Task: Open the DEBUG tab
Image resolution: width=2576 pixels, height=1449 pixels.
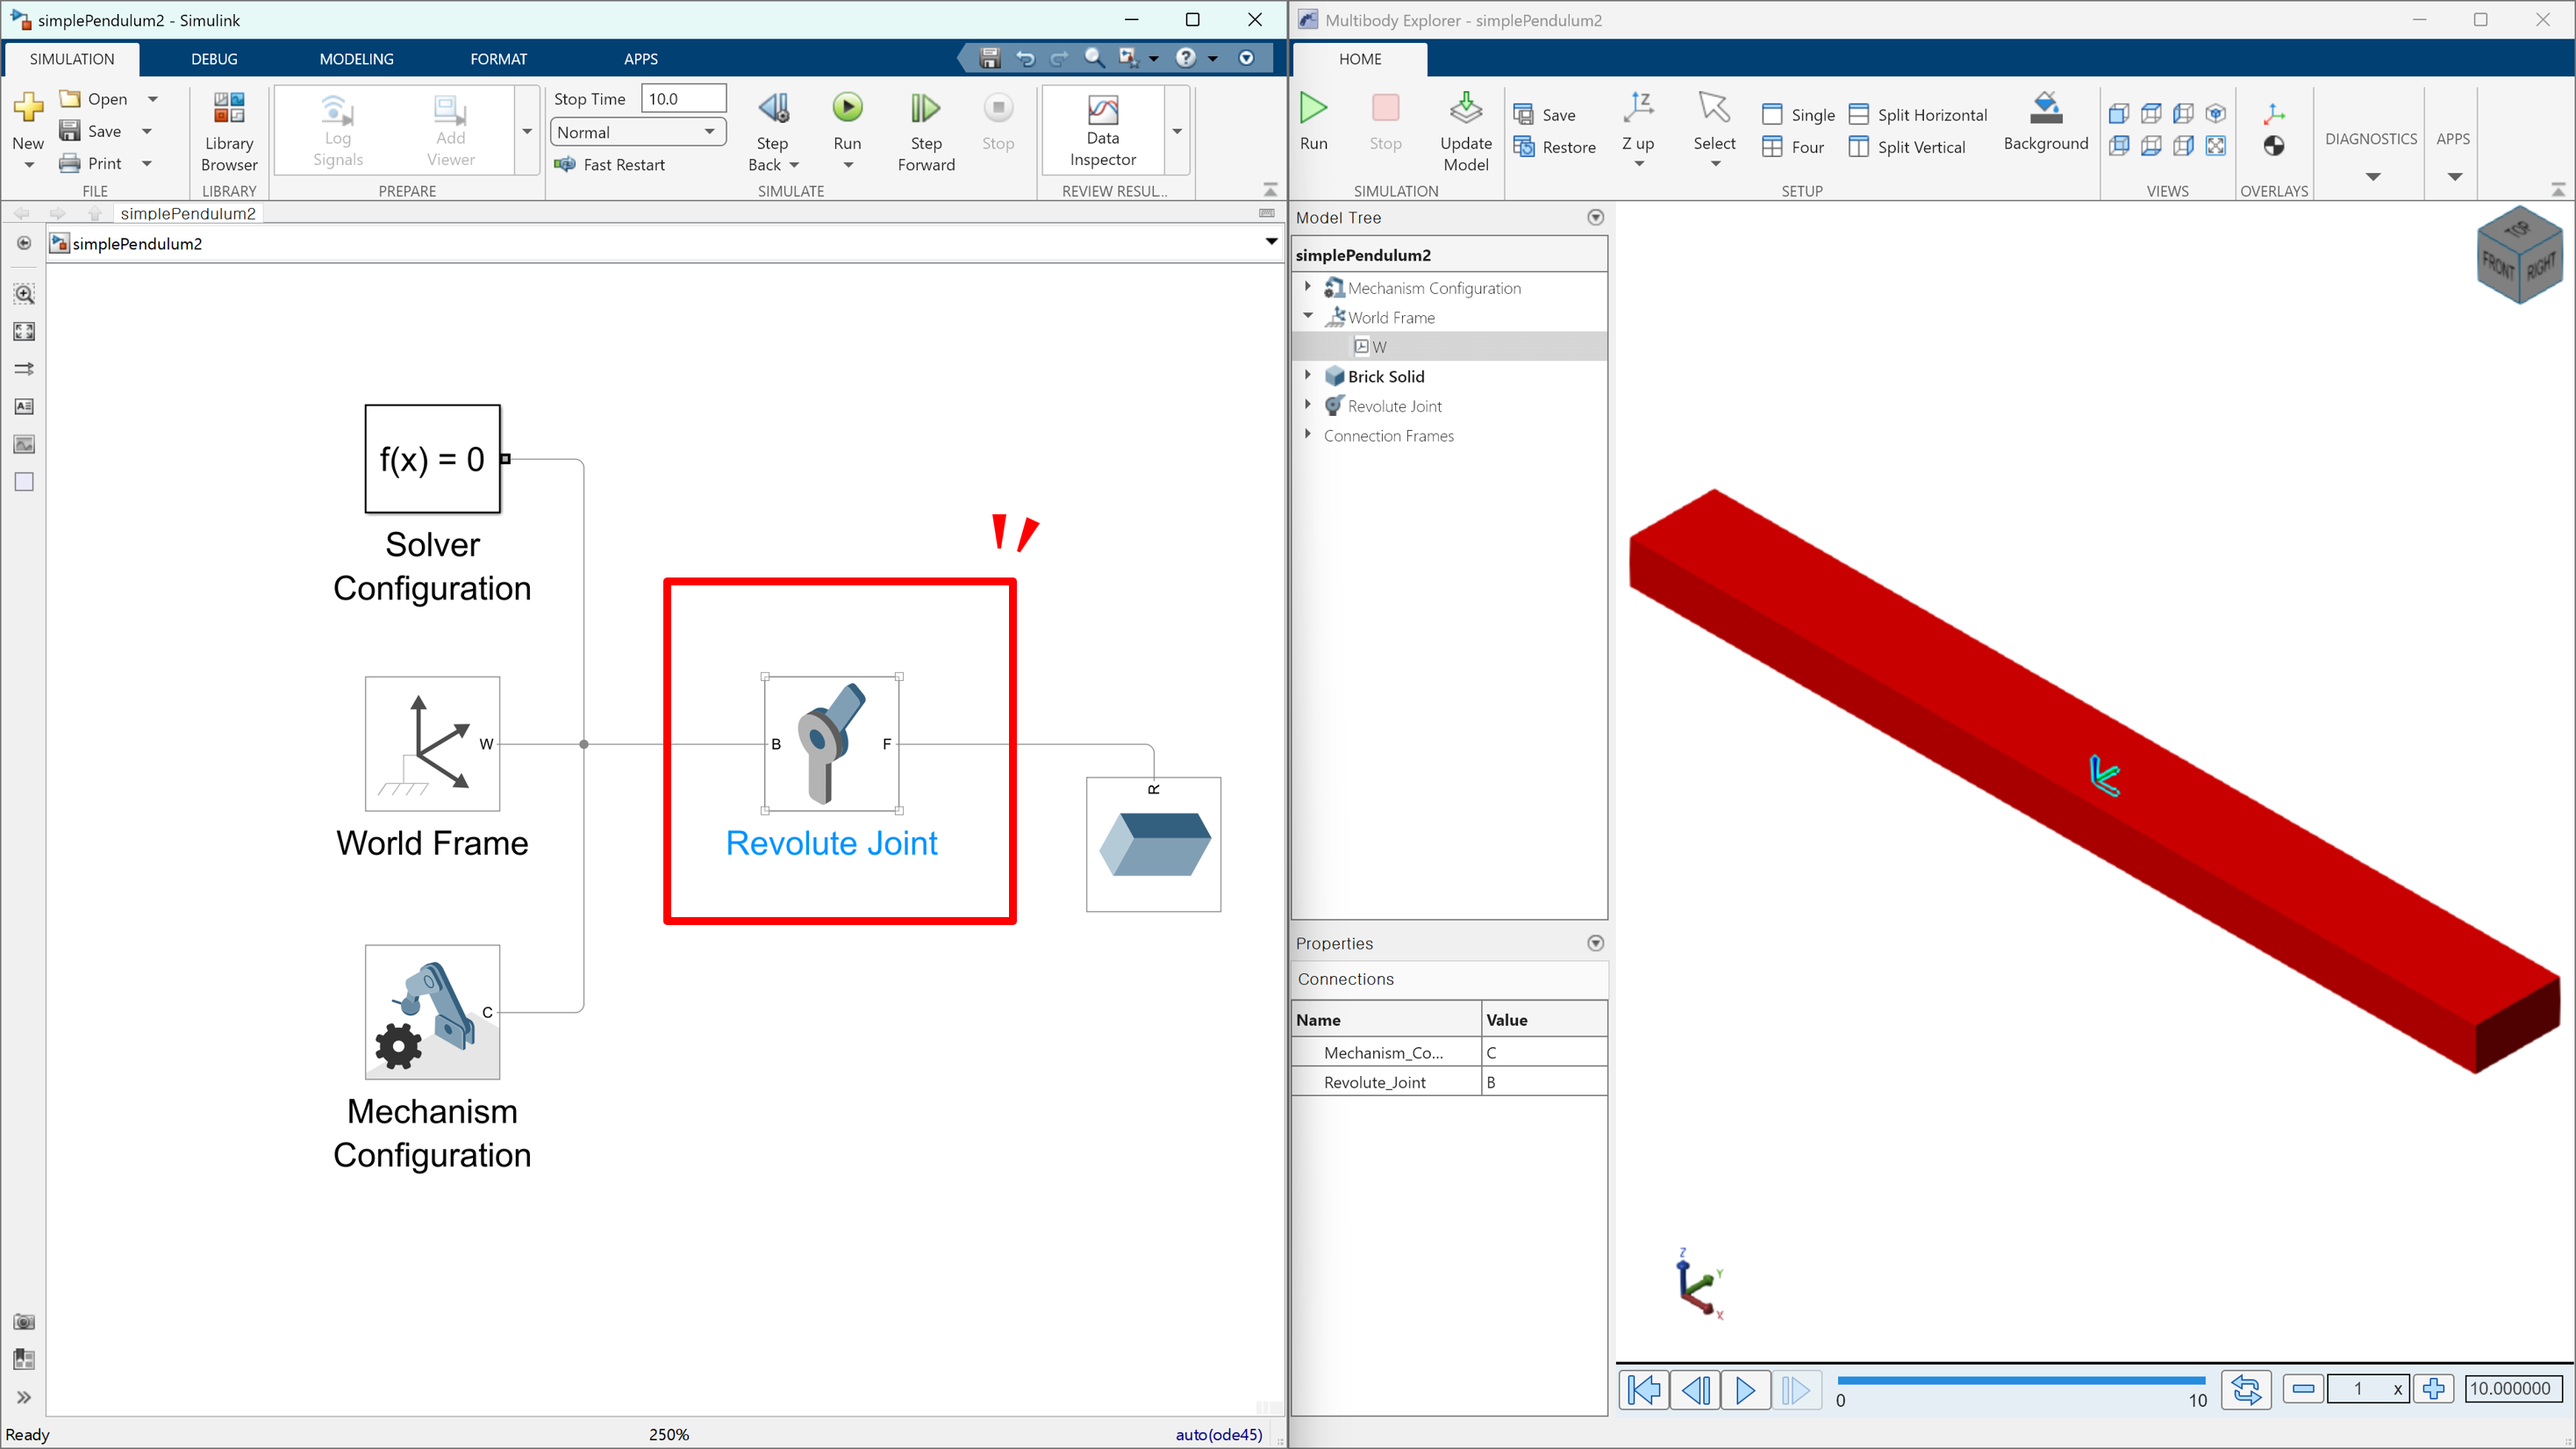Action: 214,59
